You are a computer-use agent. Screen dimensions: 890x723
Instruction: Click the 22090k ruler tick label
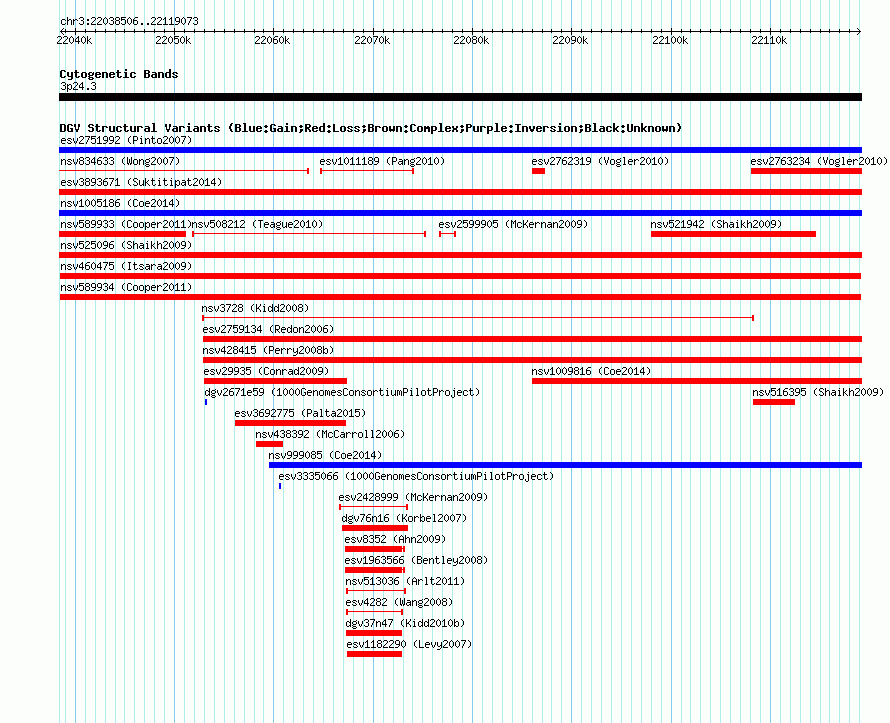570,40
